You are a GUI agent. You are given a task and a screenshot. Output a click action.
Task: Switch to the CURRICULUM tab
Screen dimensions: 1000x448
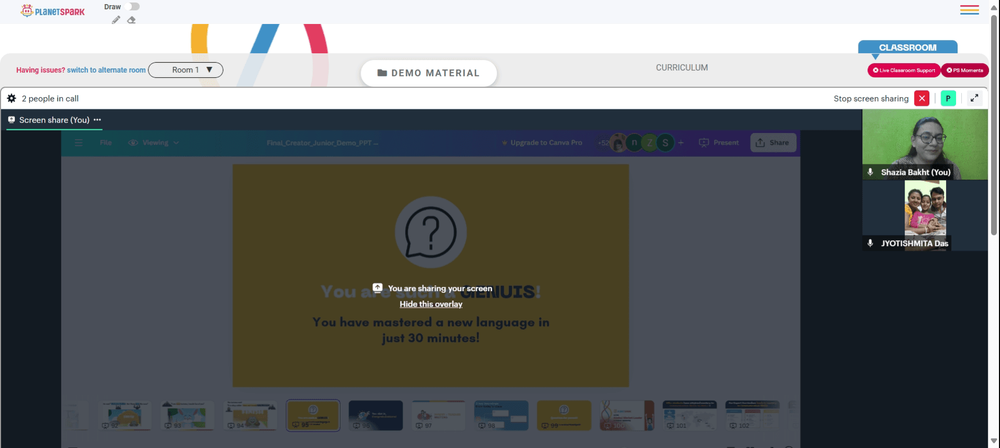point(682,68)
